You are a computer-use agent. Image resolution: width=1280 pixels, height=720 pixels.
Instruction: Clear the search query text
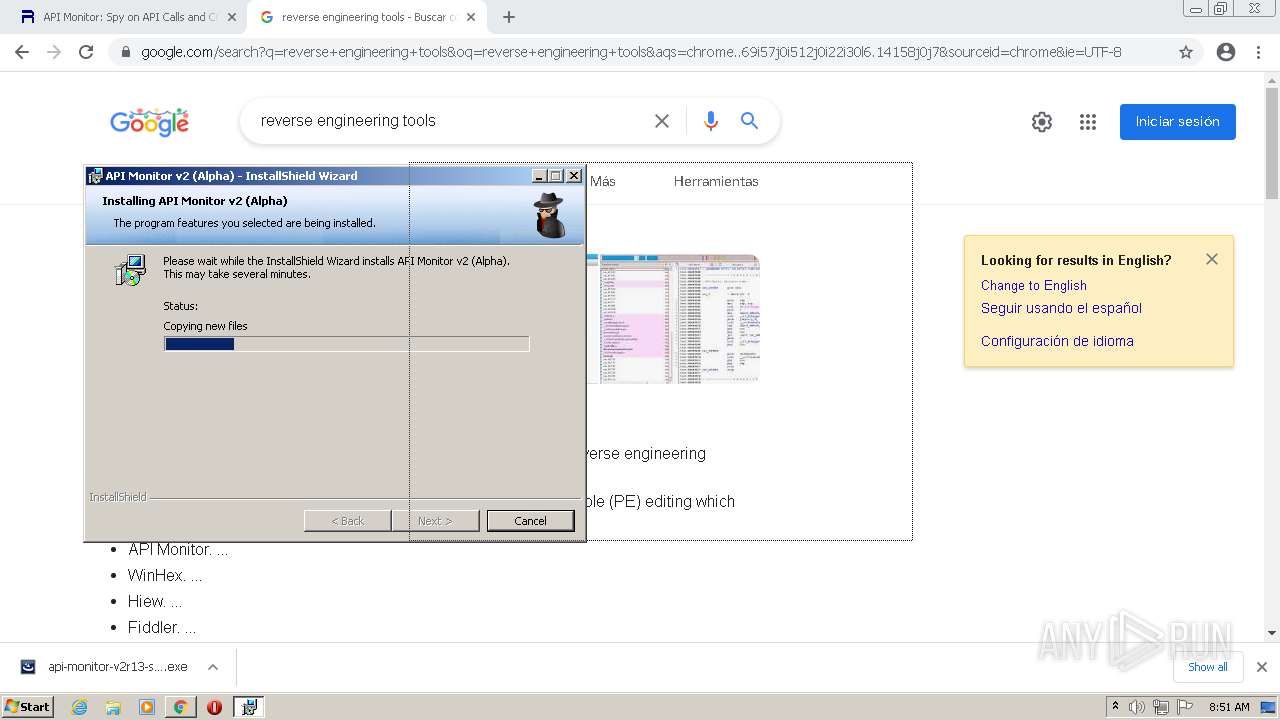(662, 121)
